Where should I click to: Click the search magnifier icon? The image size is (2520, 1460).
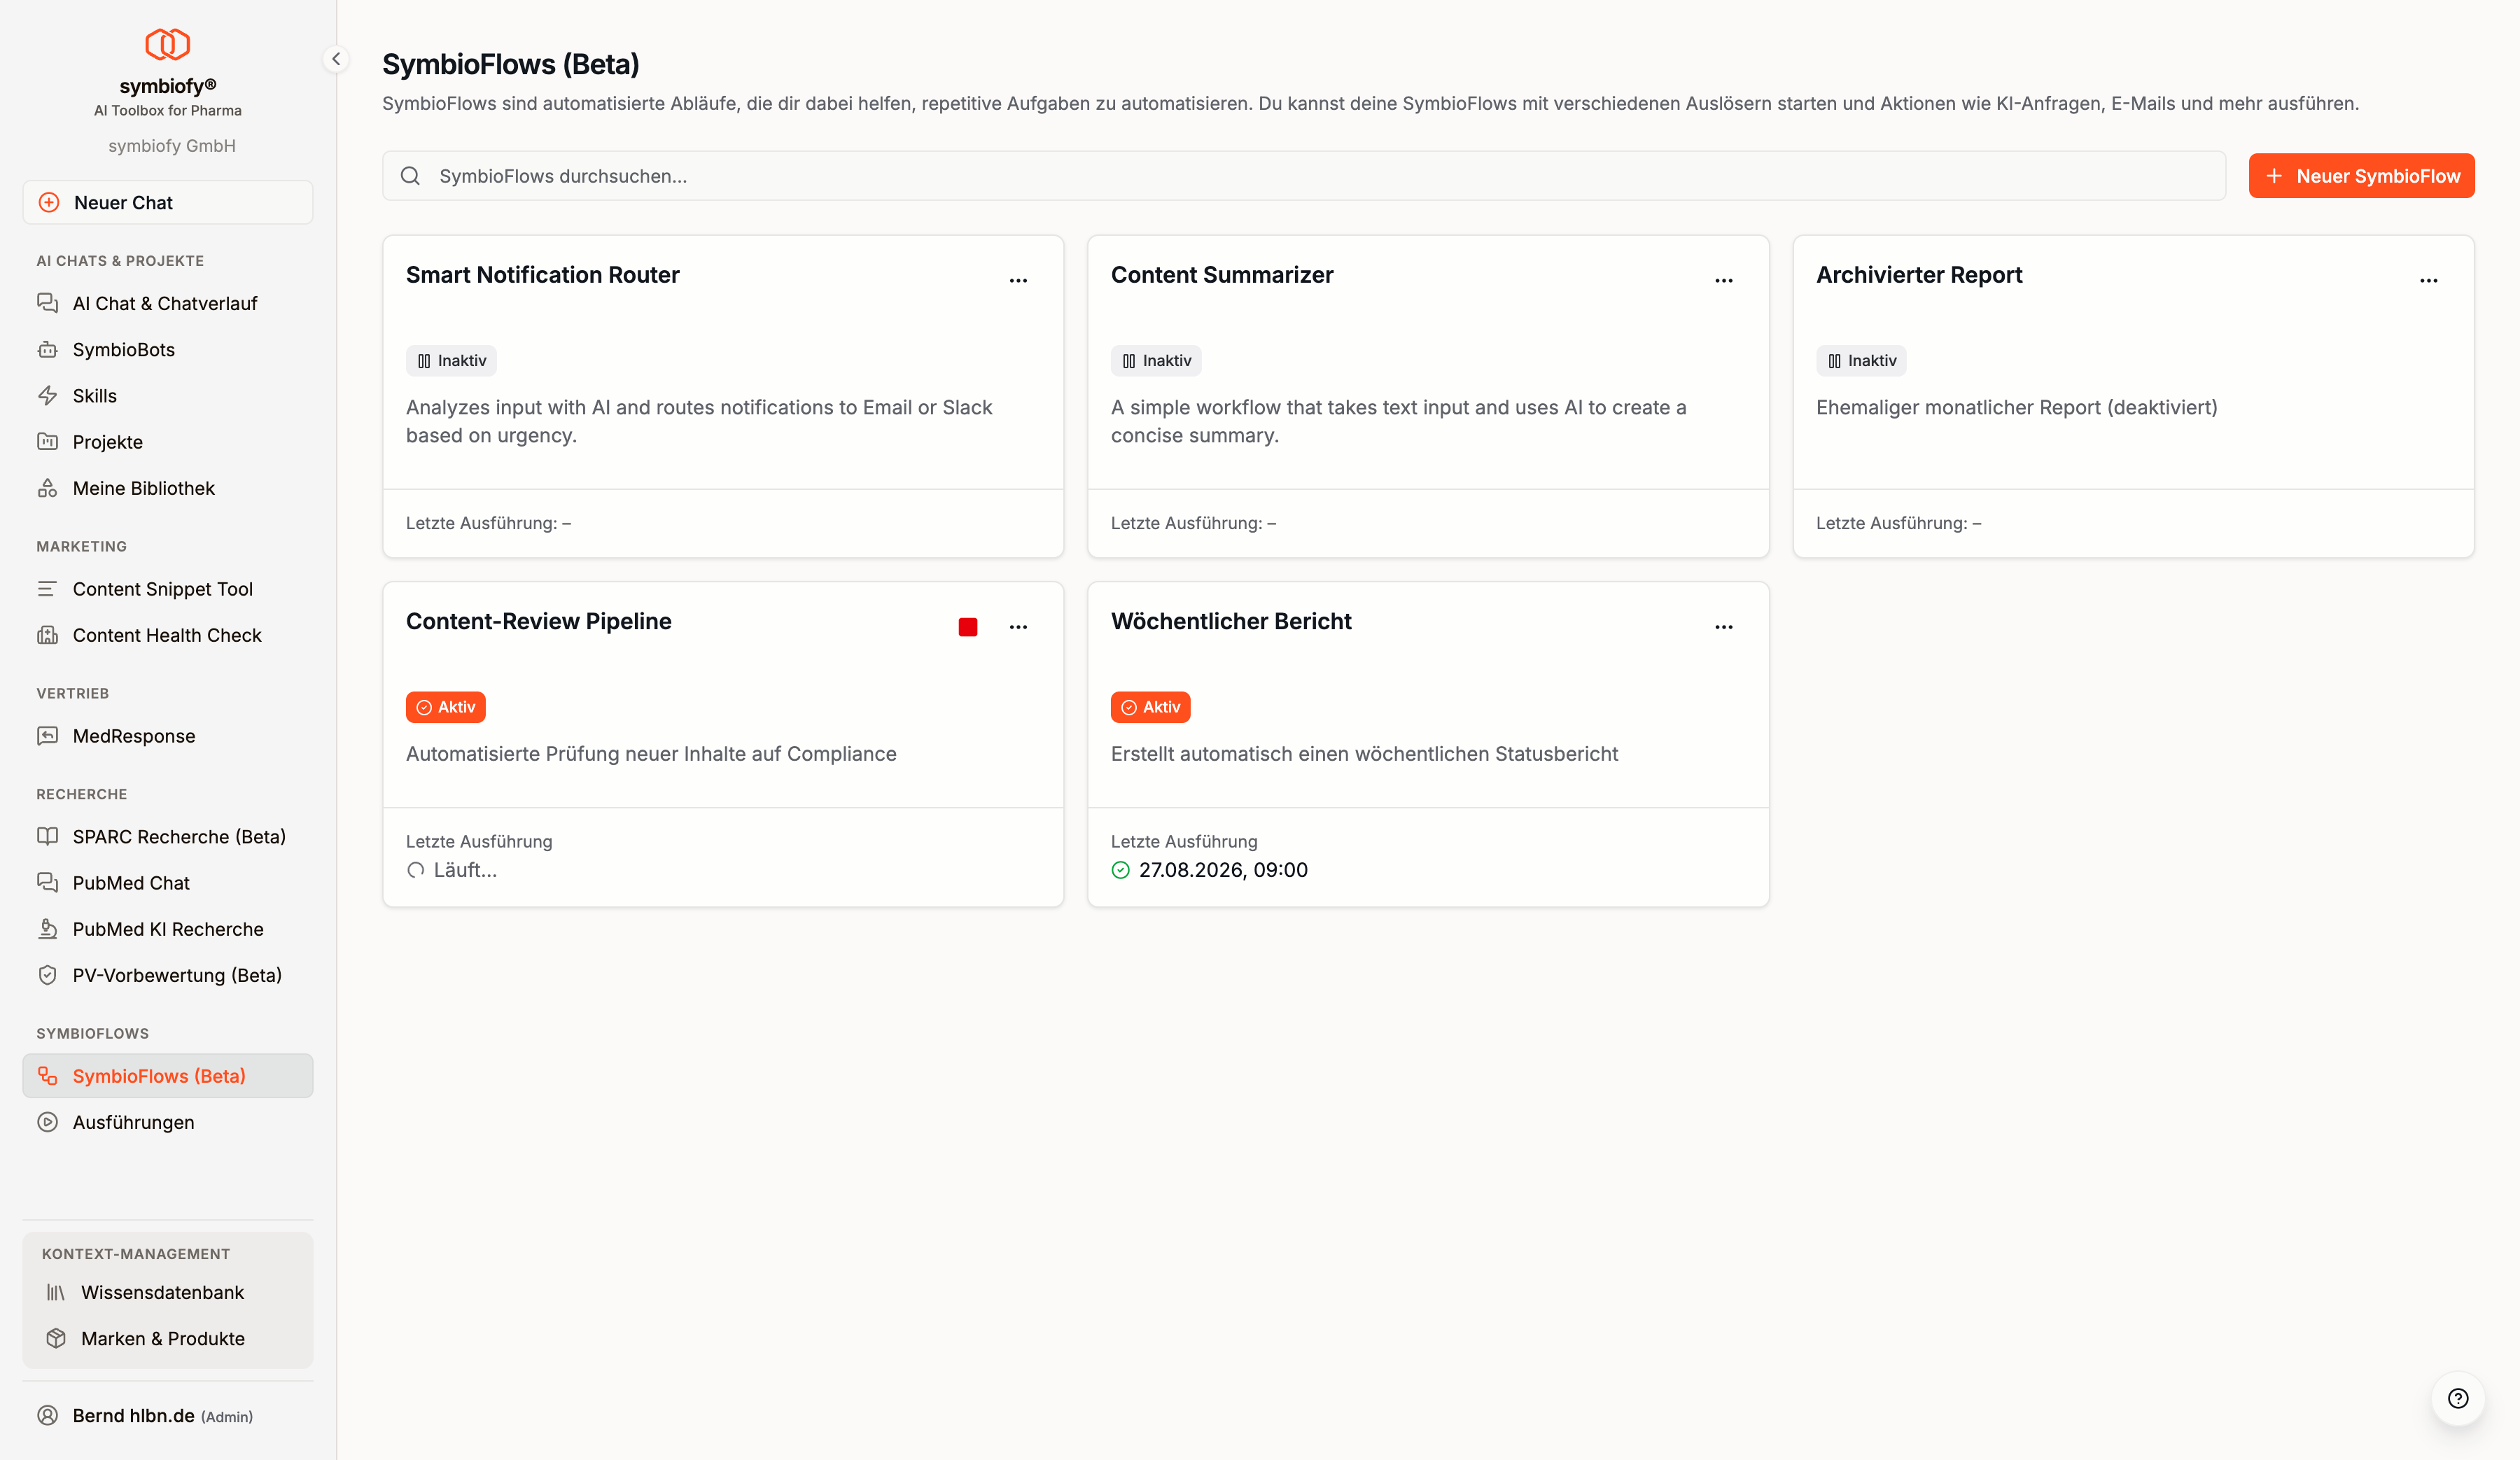tap(410, 176)
